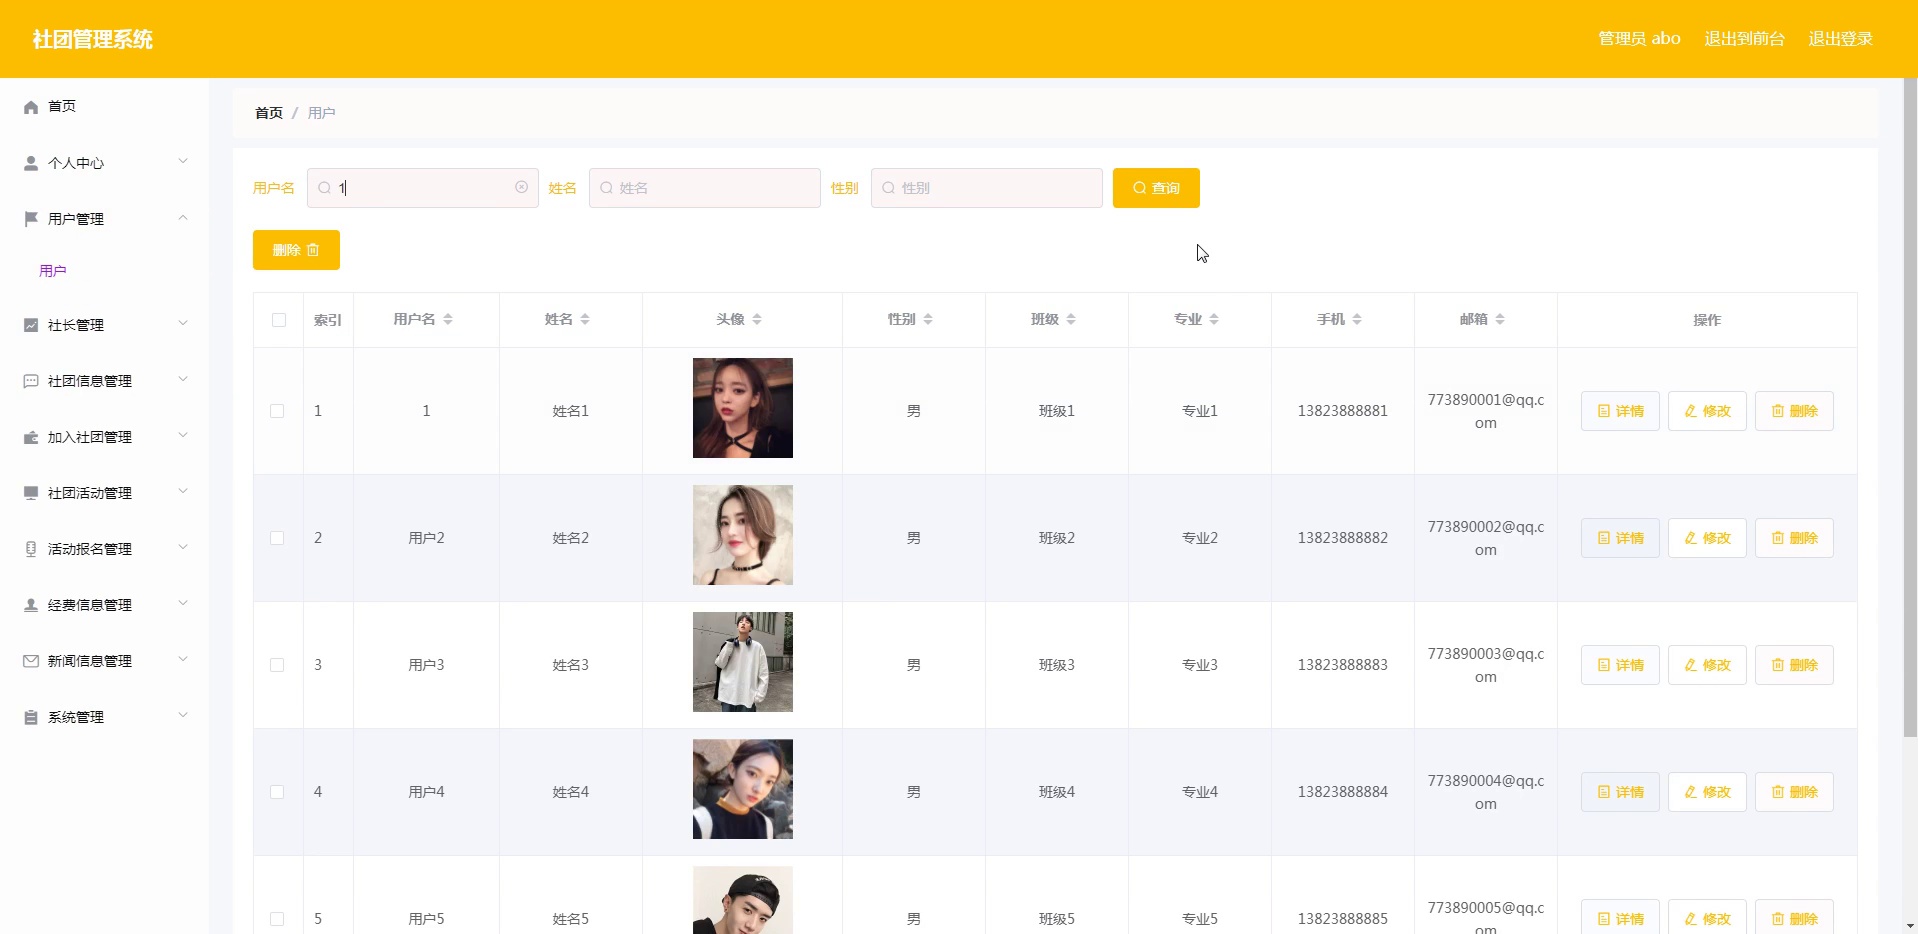Screen dimensions: 1918x934
Task: Focus the 用户名 search input
Action: click(423, 188)
